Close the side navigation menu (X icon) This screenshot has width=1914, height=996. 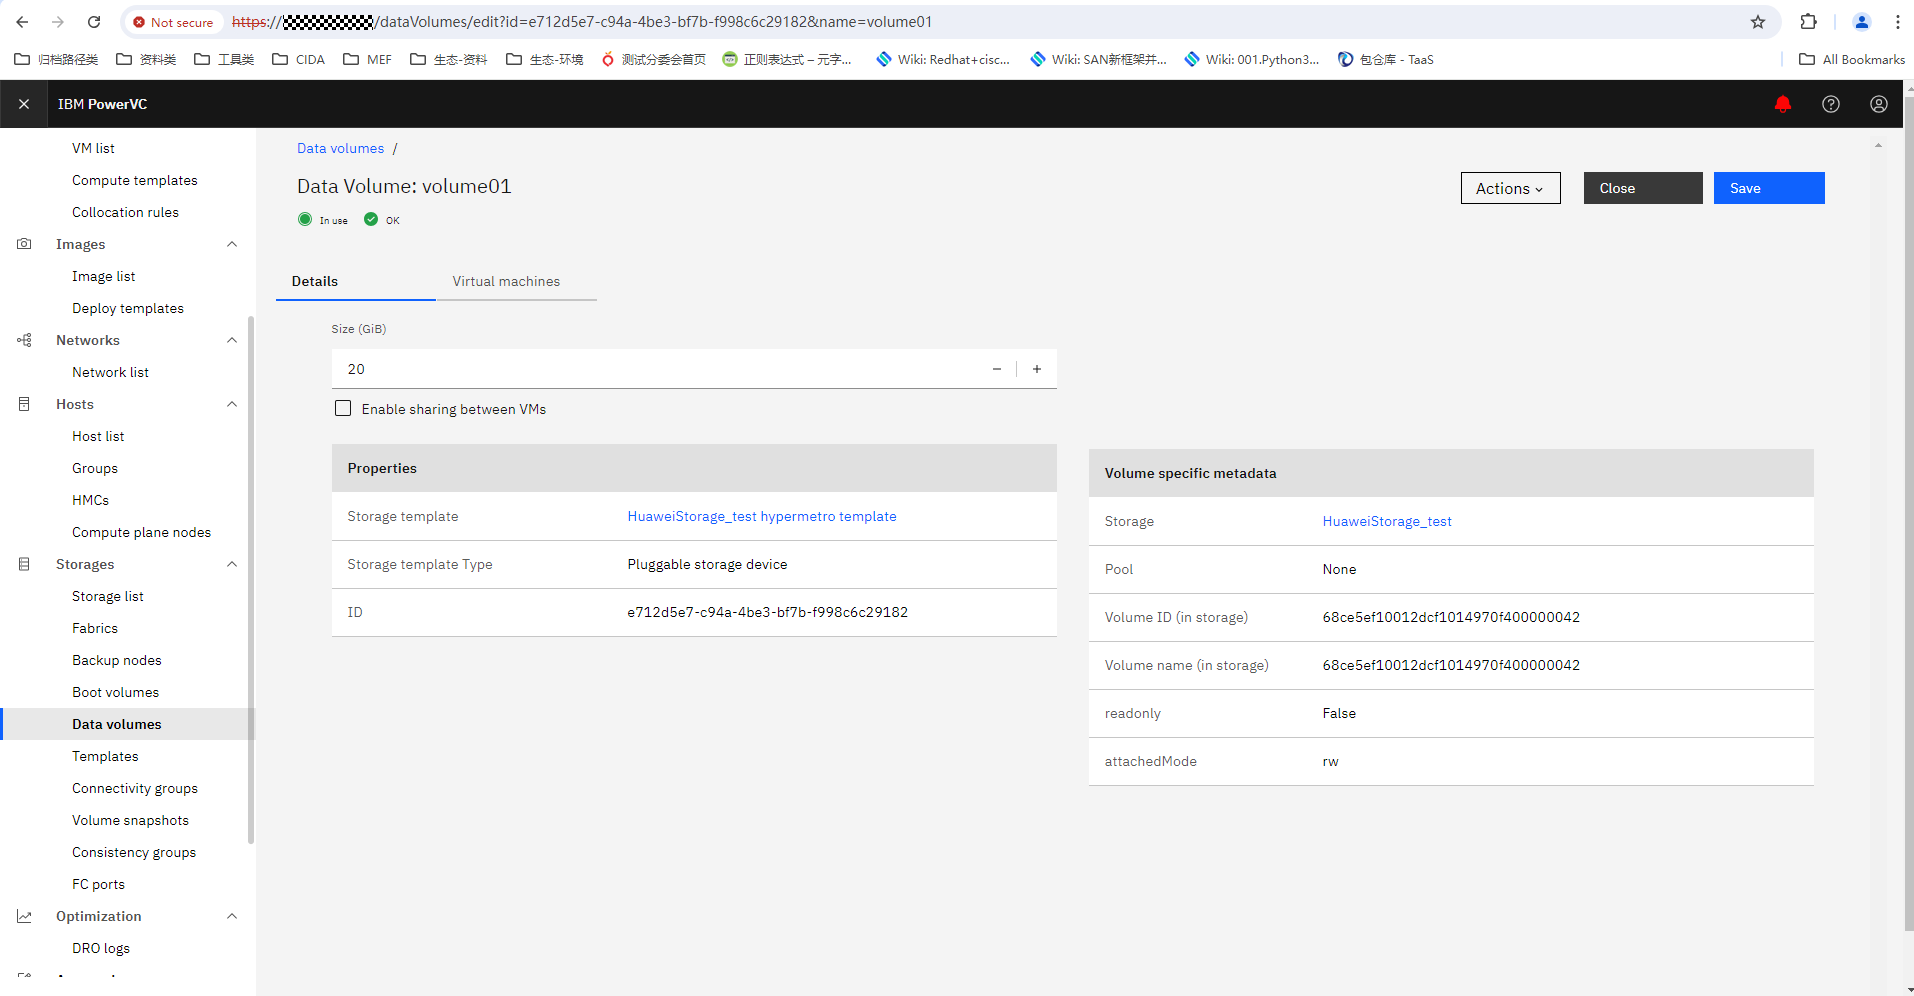[x=24, y=104]
